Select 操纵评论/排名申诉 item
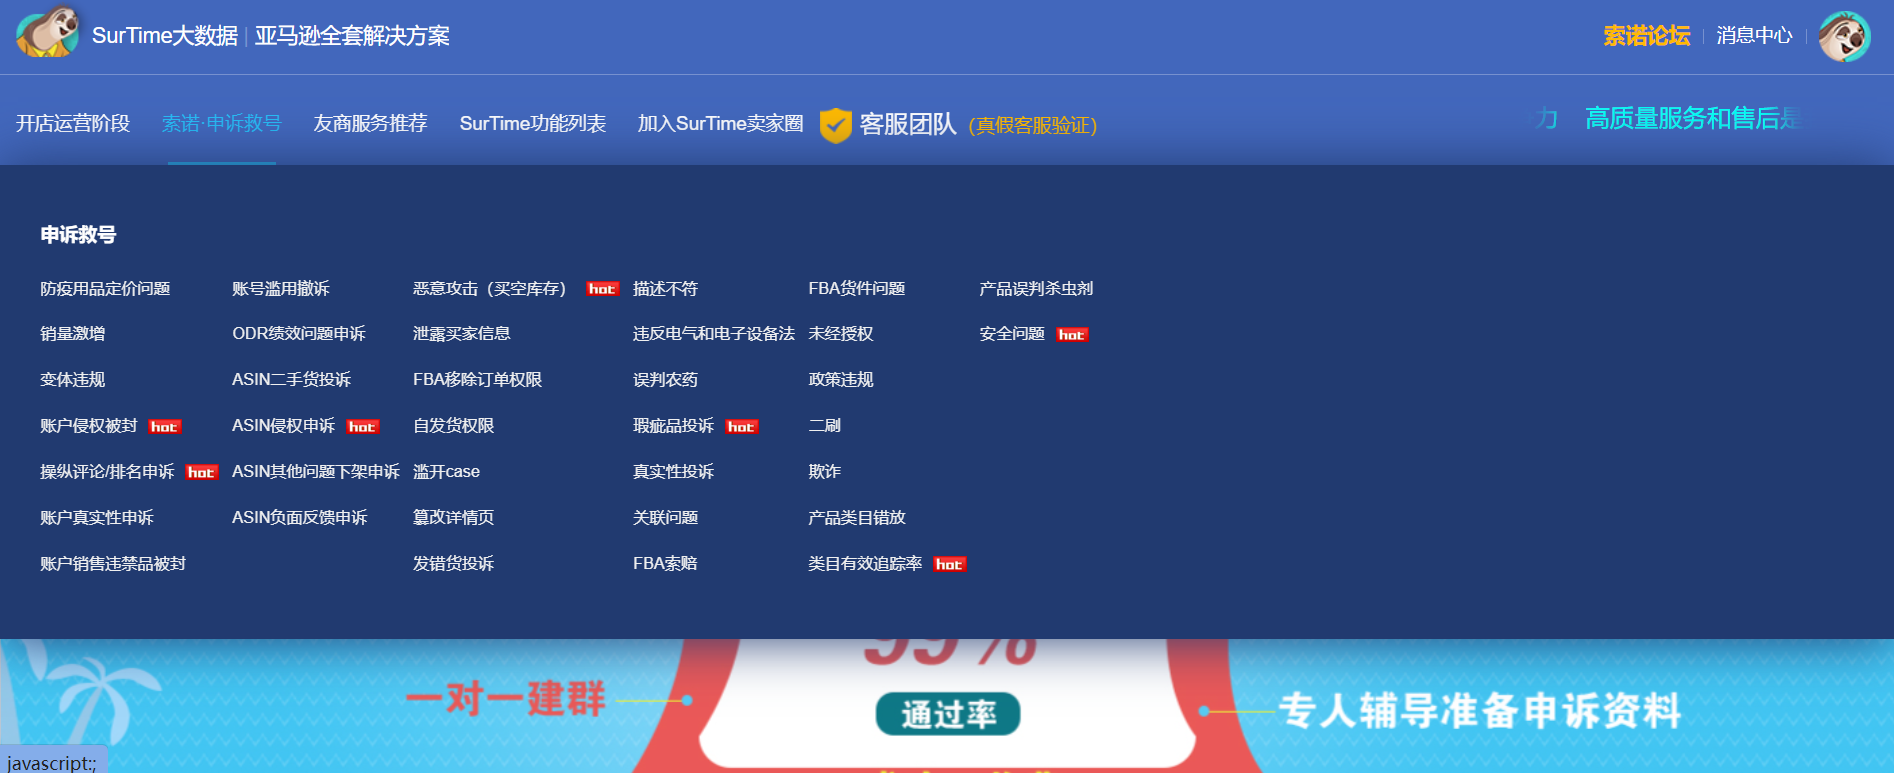The height and width of the screenshot is (773, 1894). [x=107, y=472]
